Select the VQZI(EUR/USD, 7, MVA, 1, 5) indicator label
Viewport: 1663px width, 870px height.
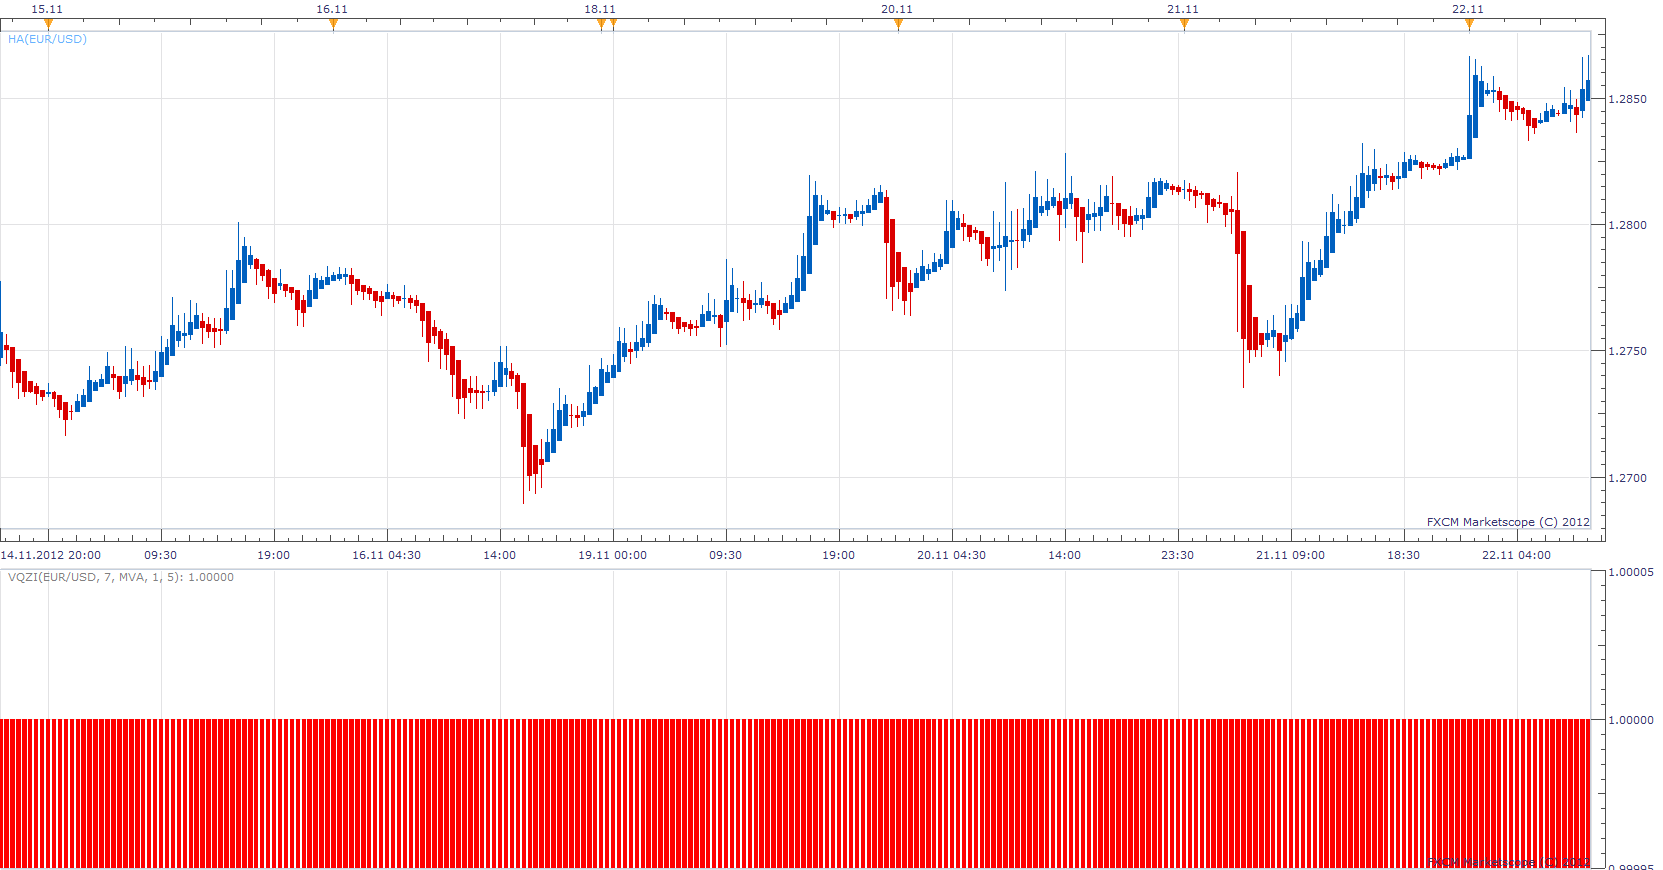tap(121, 577)
